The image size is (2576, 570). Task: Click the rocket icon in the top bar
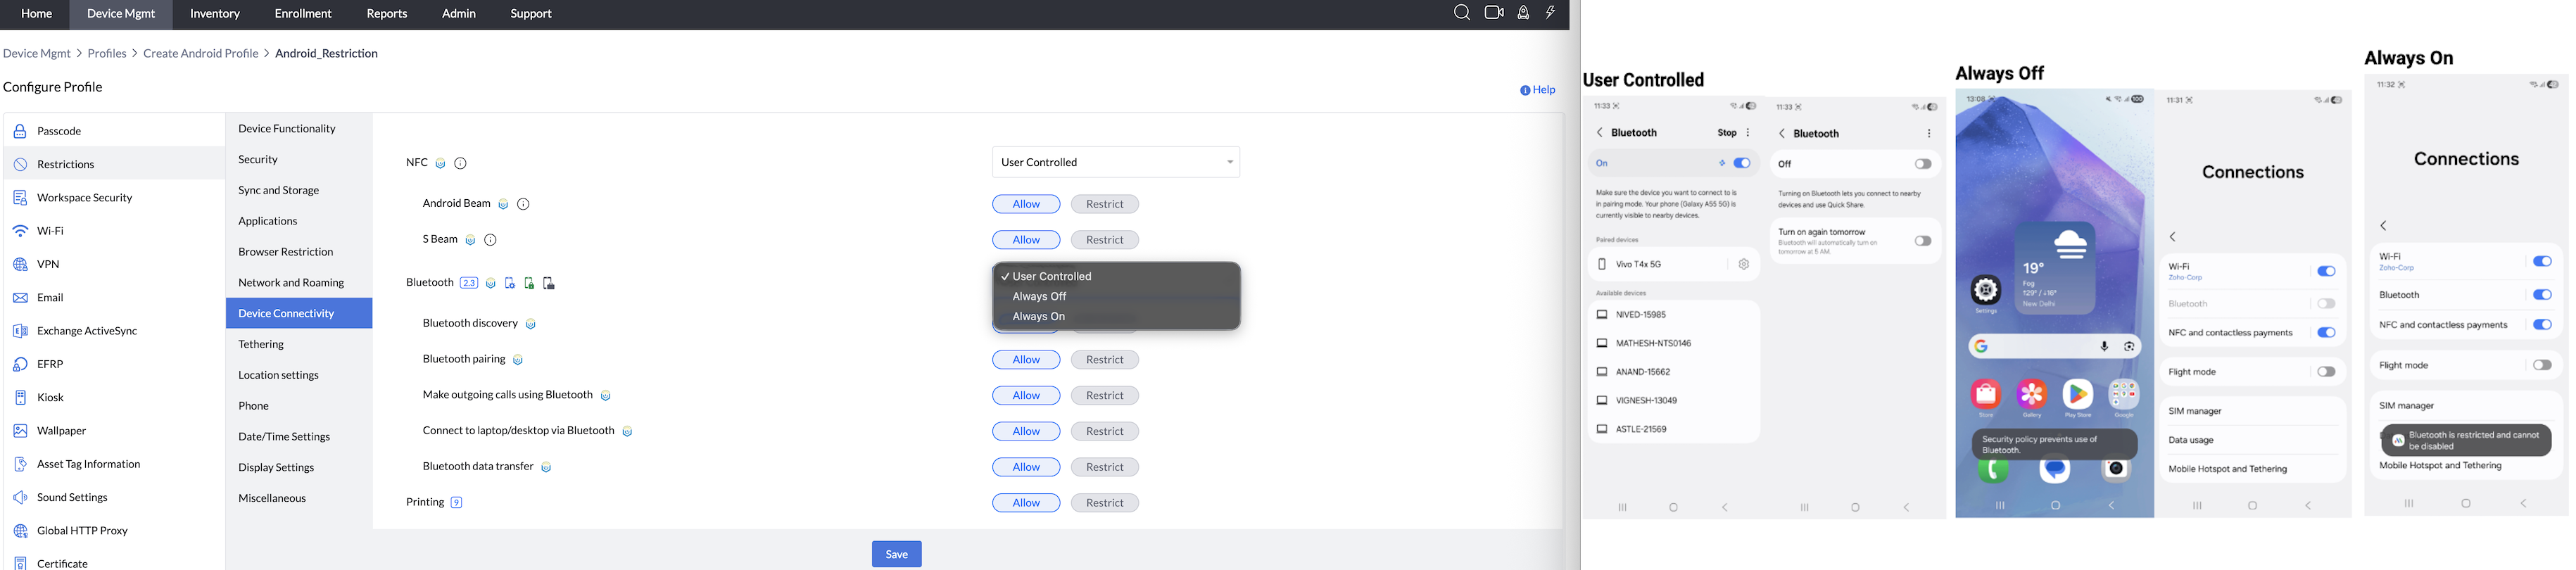pos(1523,13)
